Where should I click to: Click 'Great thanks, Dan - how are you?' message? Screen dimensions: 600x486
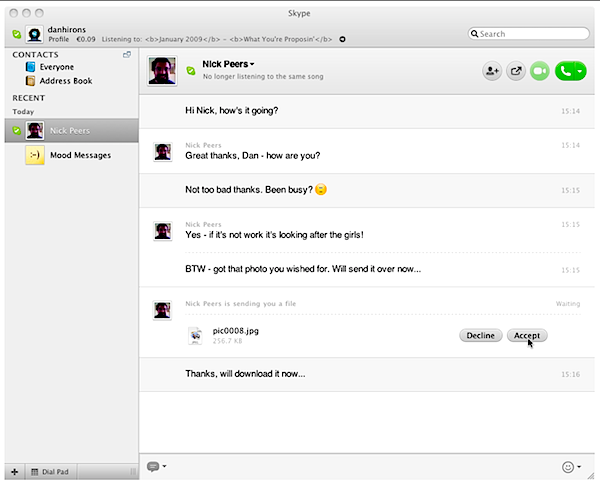tap(253, 156)
